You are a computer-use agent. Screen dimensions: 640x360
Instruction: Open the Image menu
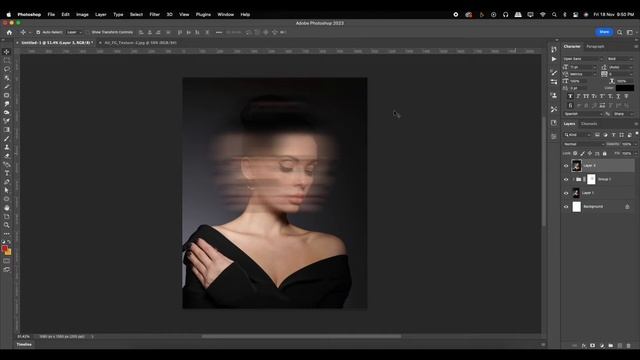point(82,14)
